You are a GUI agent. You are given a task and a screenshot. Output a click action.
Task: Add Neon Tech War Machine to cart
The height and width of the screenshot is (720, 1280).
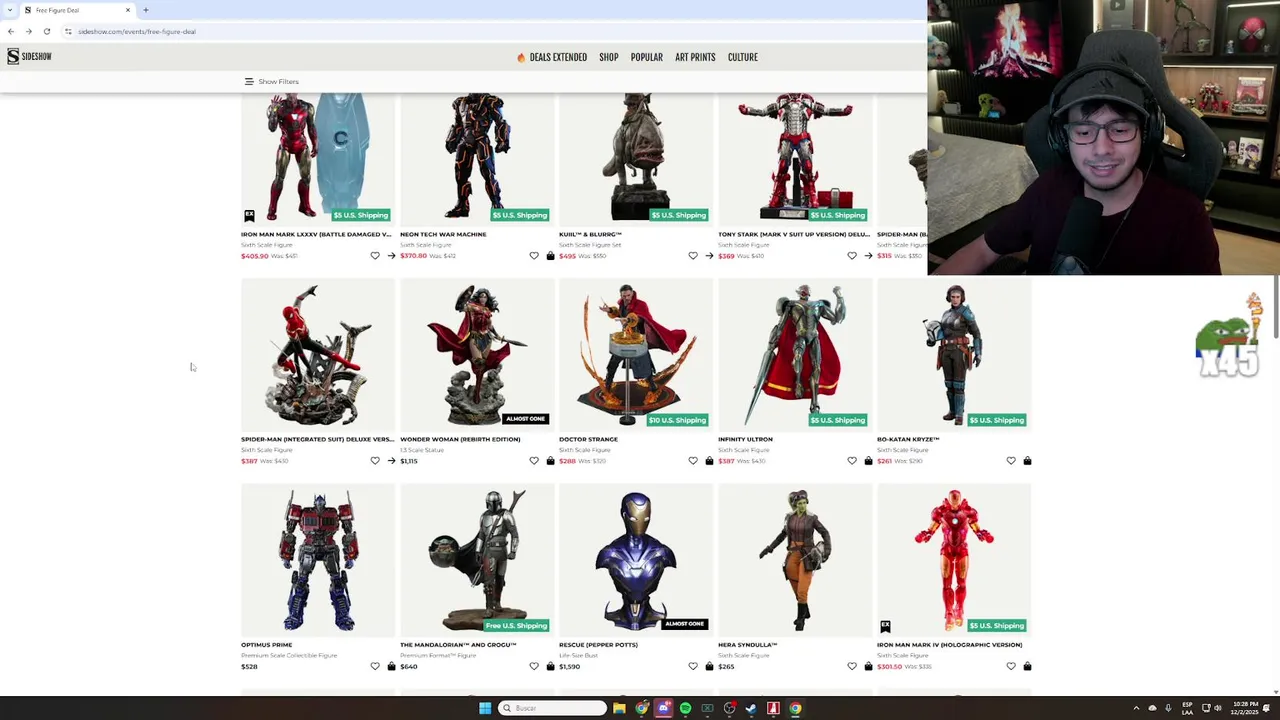[x=550, y=256]
